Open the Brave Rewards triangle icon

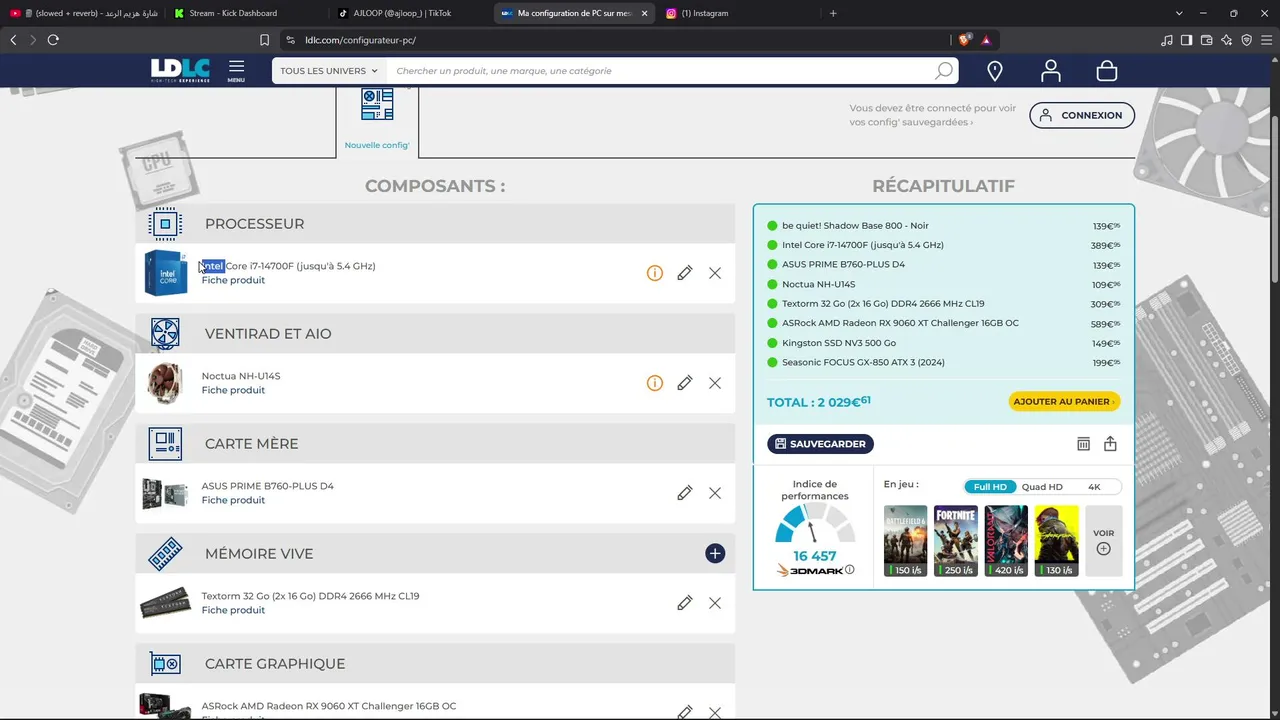pyautogui.click(x=986, y=40)
